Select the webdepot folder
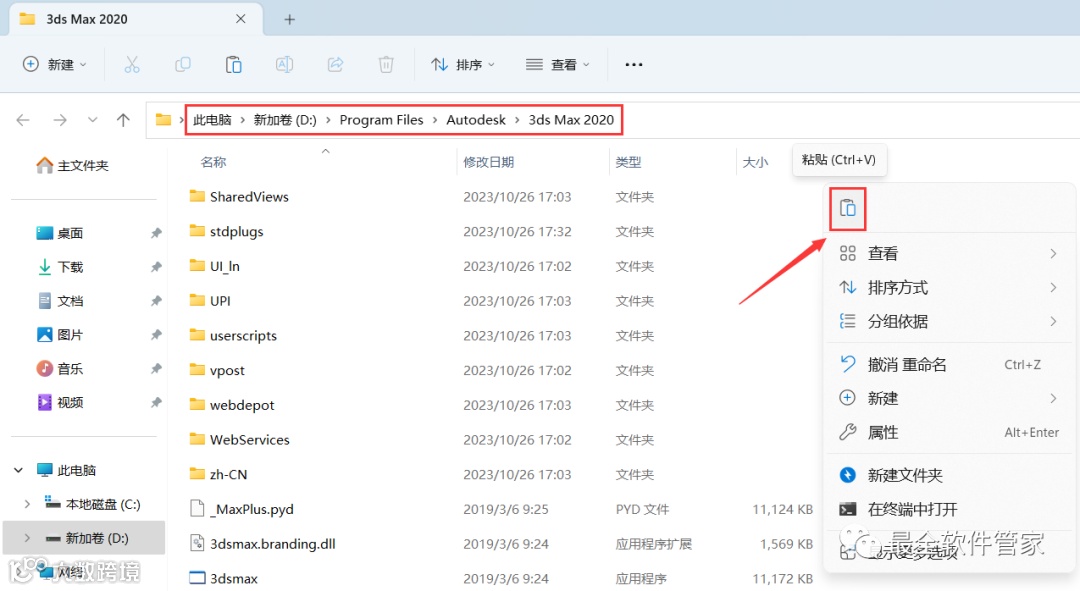 pyautogui.click(x=231, y=405)
